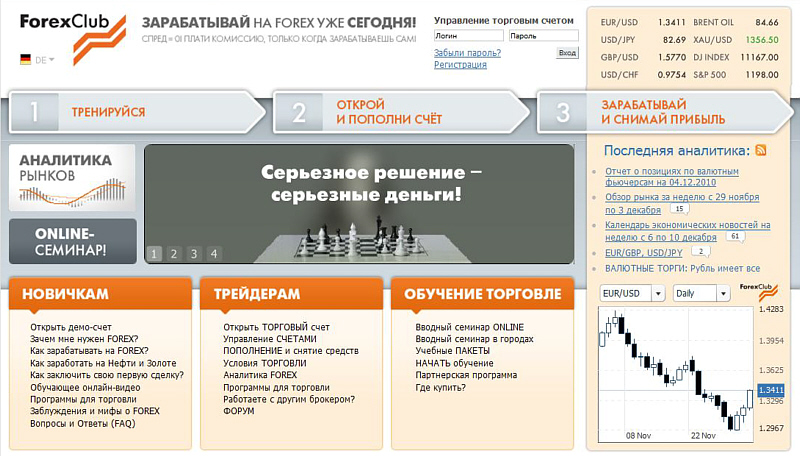This screenshot has width=800, height=456.
Task: Switch to banner slide 3
Action: [194, 254]
